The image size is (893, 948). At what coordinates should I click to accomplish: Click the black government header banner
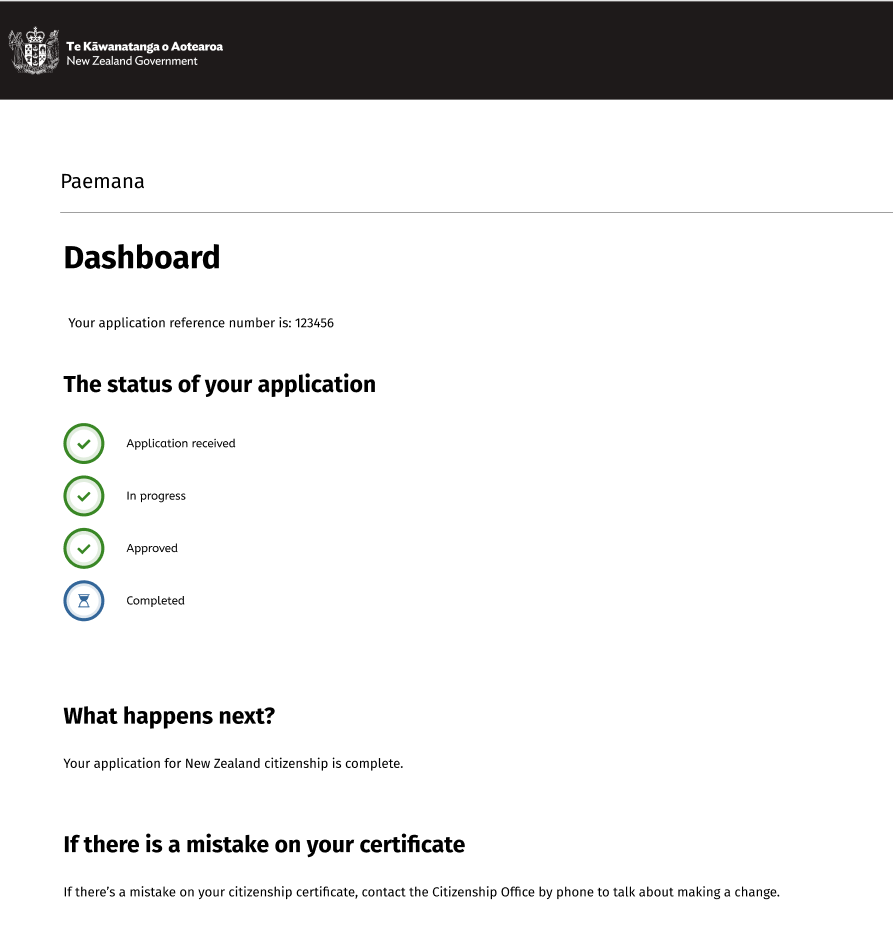pyautogui.click(x=446, y=50)
